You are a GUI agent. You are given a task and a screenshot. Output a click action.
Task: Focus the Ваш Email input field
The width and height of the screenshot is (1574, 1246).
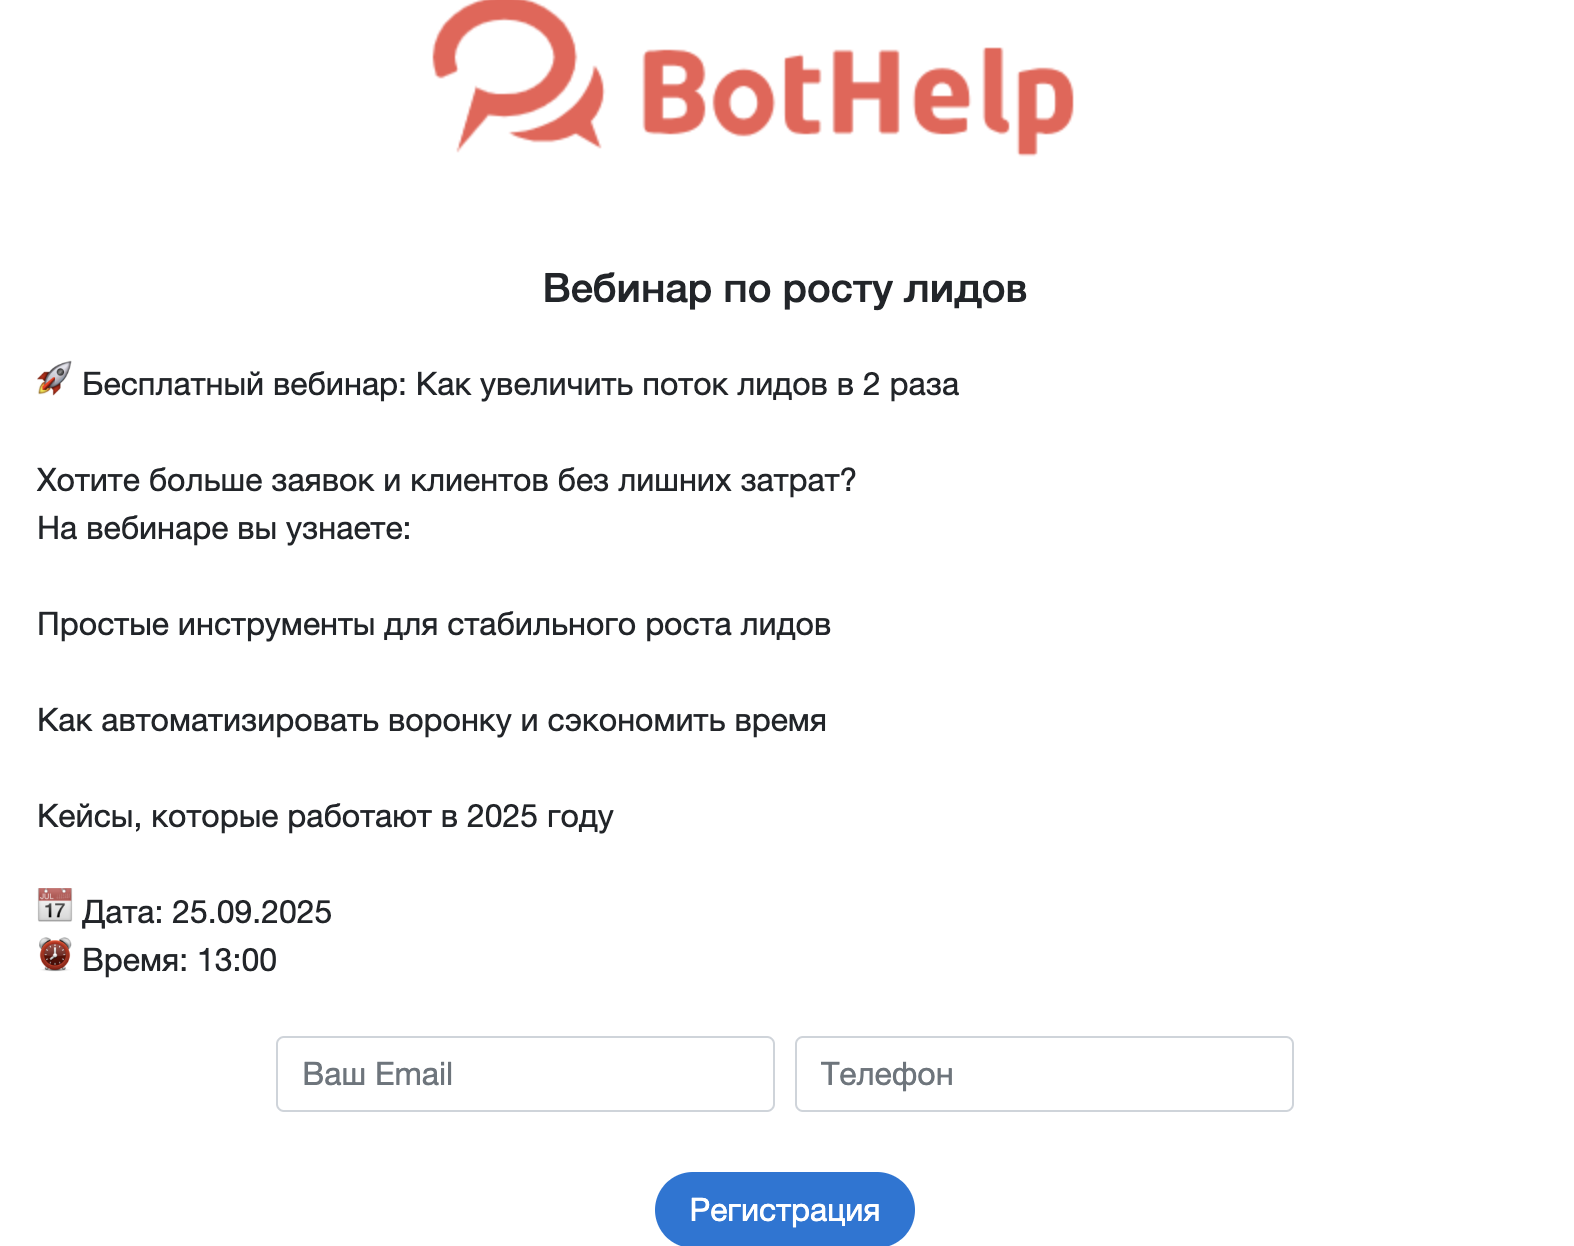(525, 1074)
